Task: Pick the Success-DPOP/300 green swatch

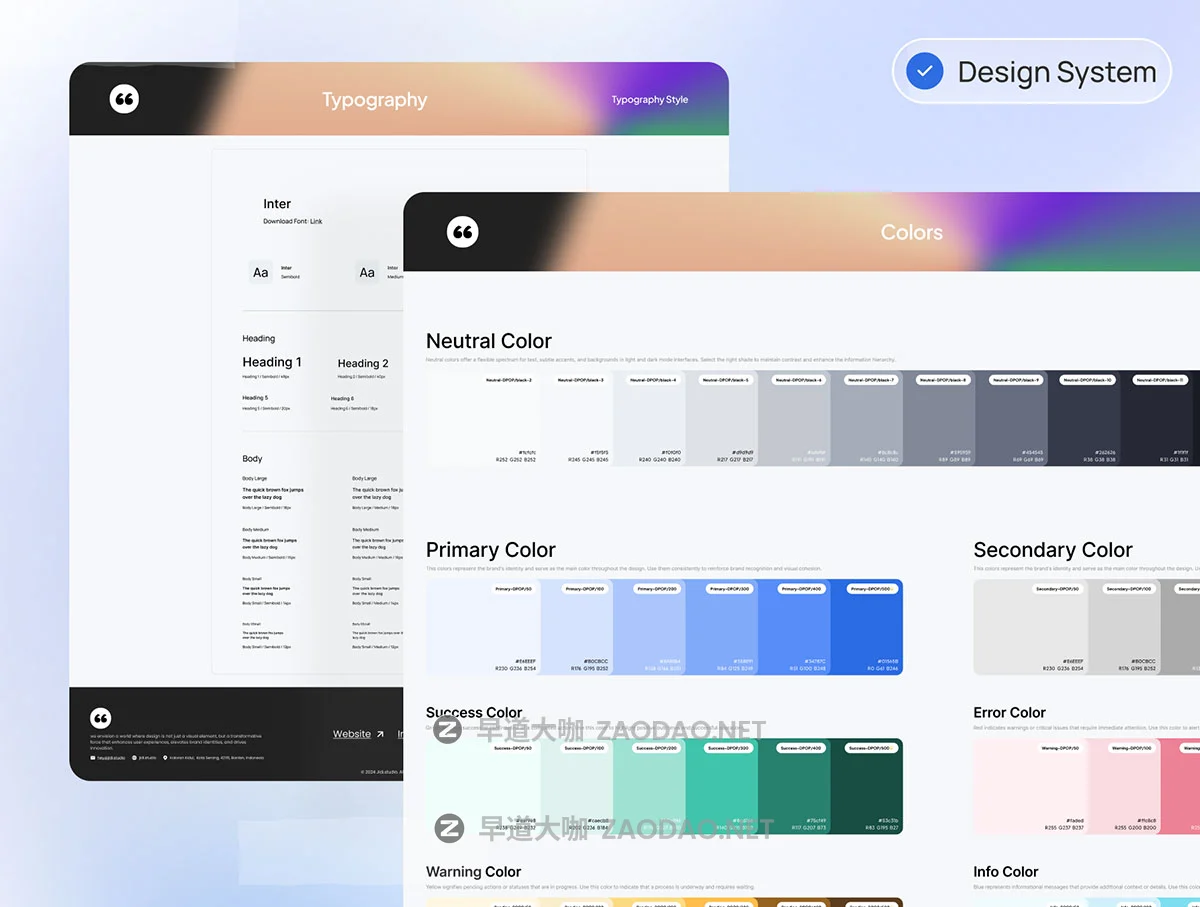Action: click(x=721, y=786)
